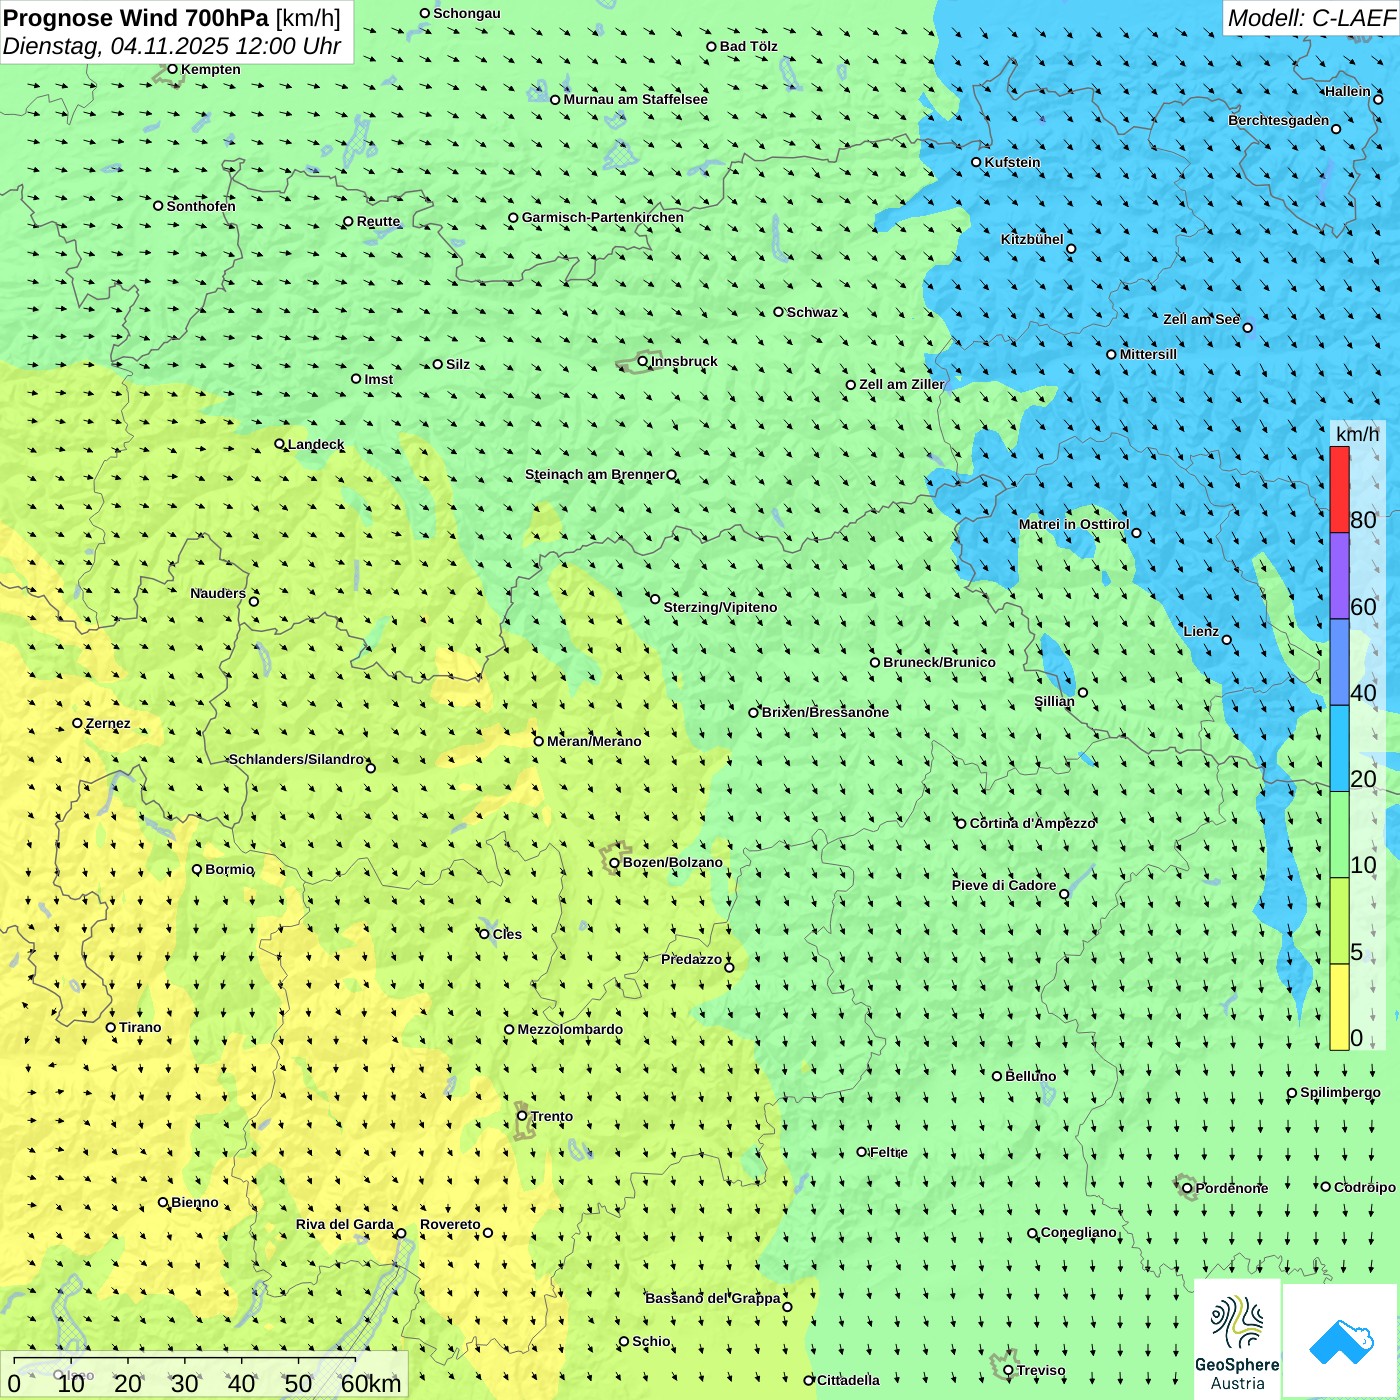The height and width of the screenshot is (1400, 1400).
Task: Click the Brixen/Bressanone label
Action: point(825,712)
